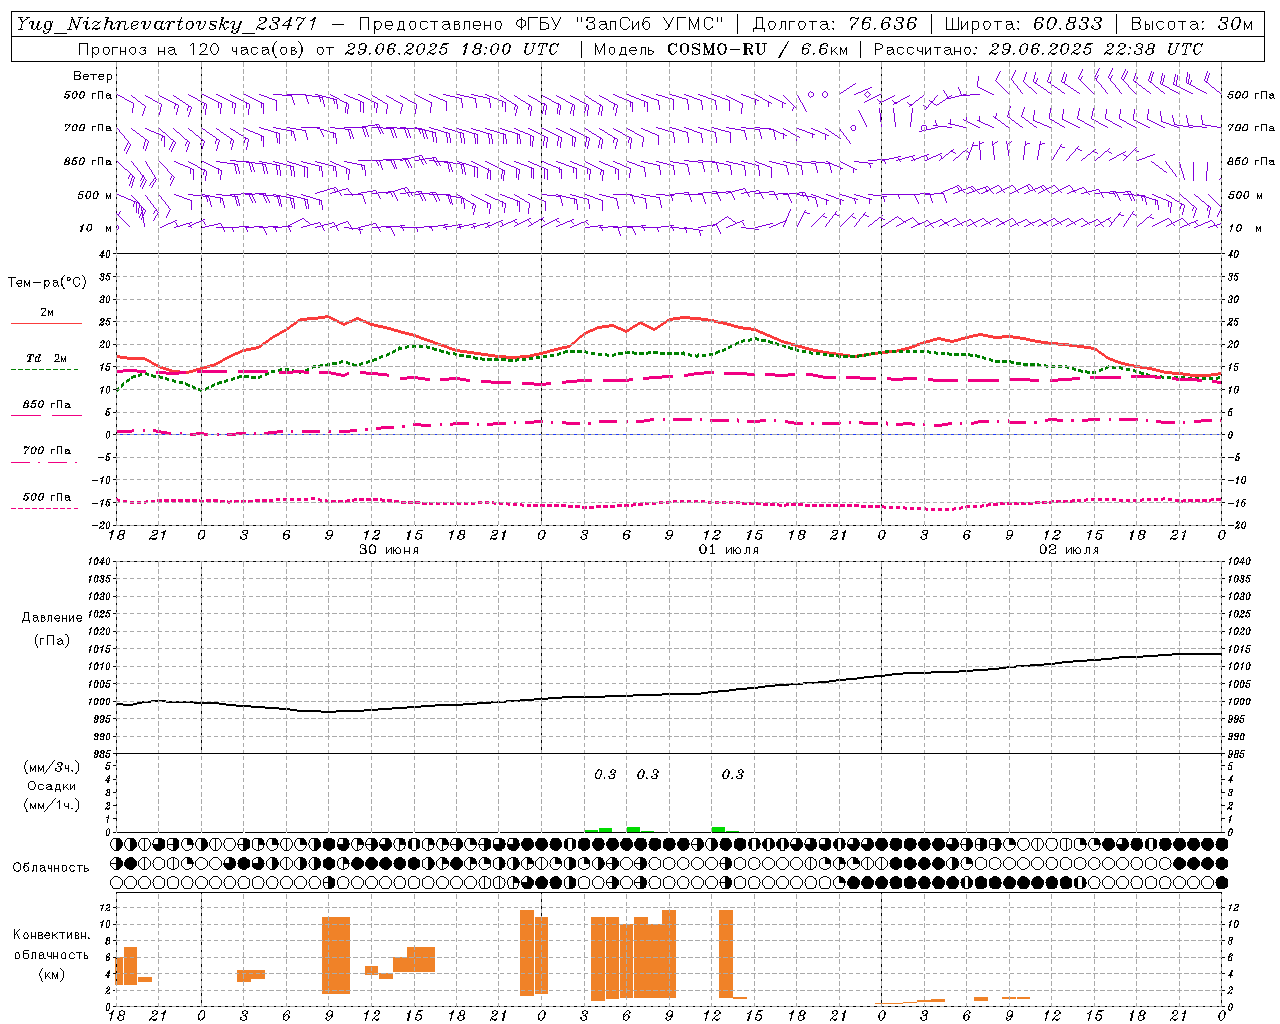Click the 'Рассчитано: 29.06.2025 22:38 UTC' timestamp
1280x1024 pixels.
pyautogui.click(x=1038, y=49)
